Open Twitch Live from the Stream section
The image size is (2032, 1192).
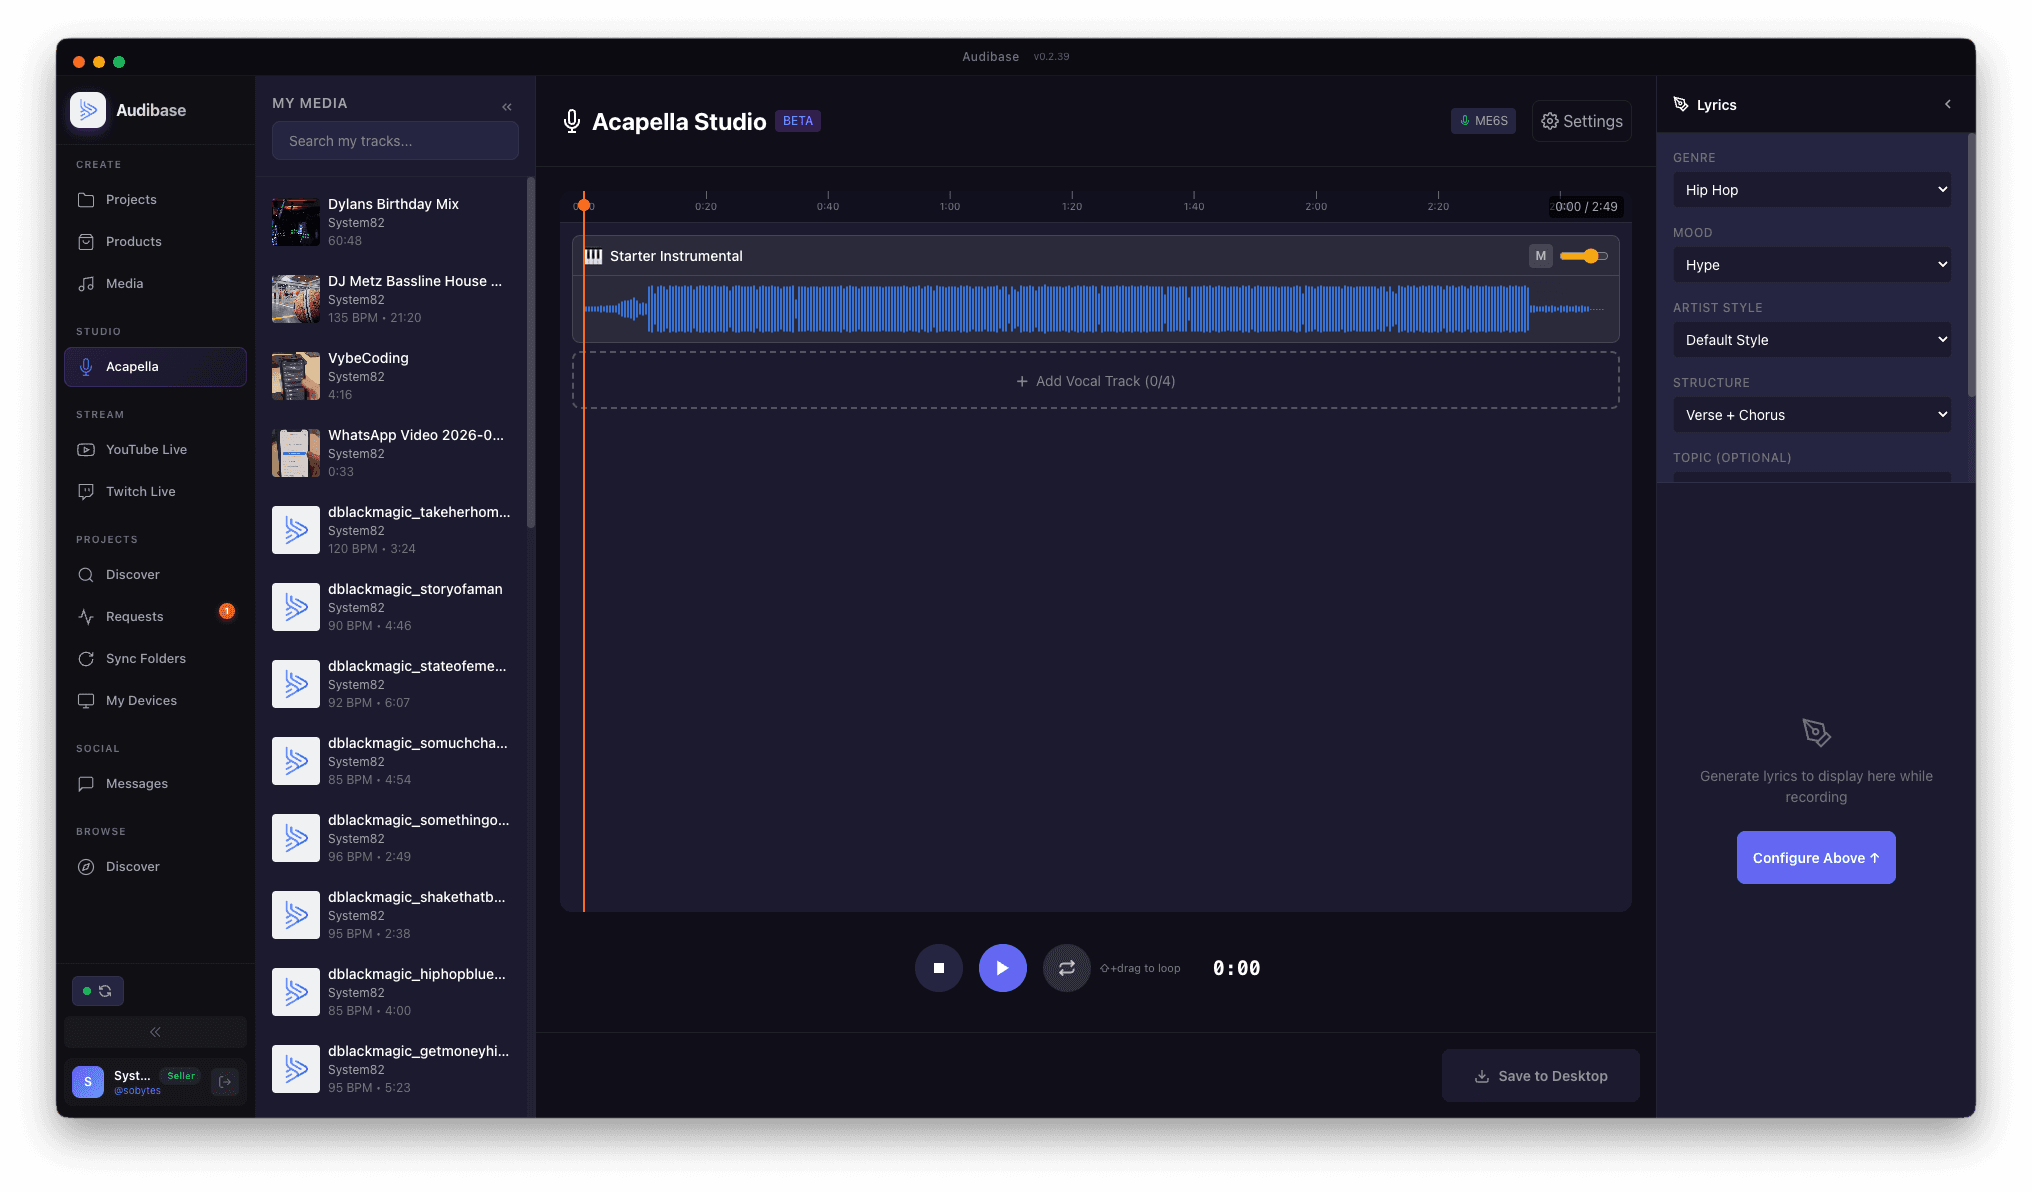point(139,491)
